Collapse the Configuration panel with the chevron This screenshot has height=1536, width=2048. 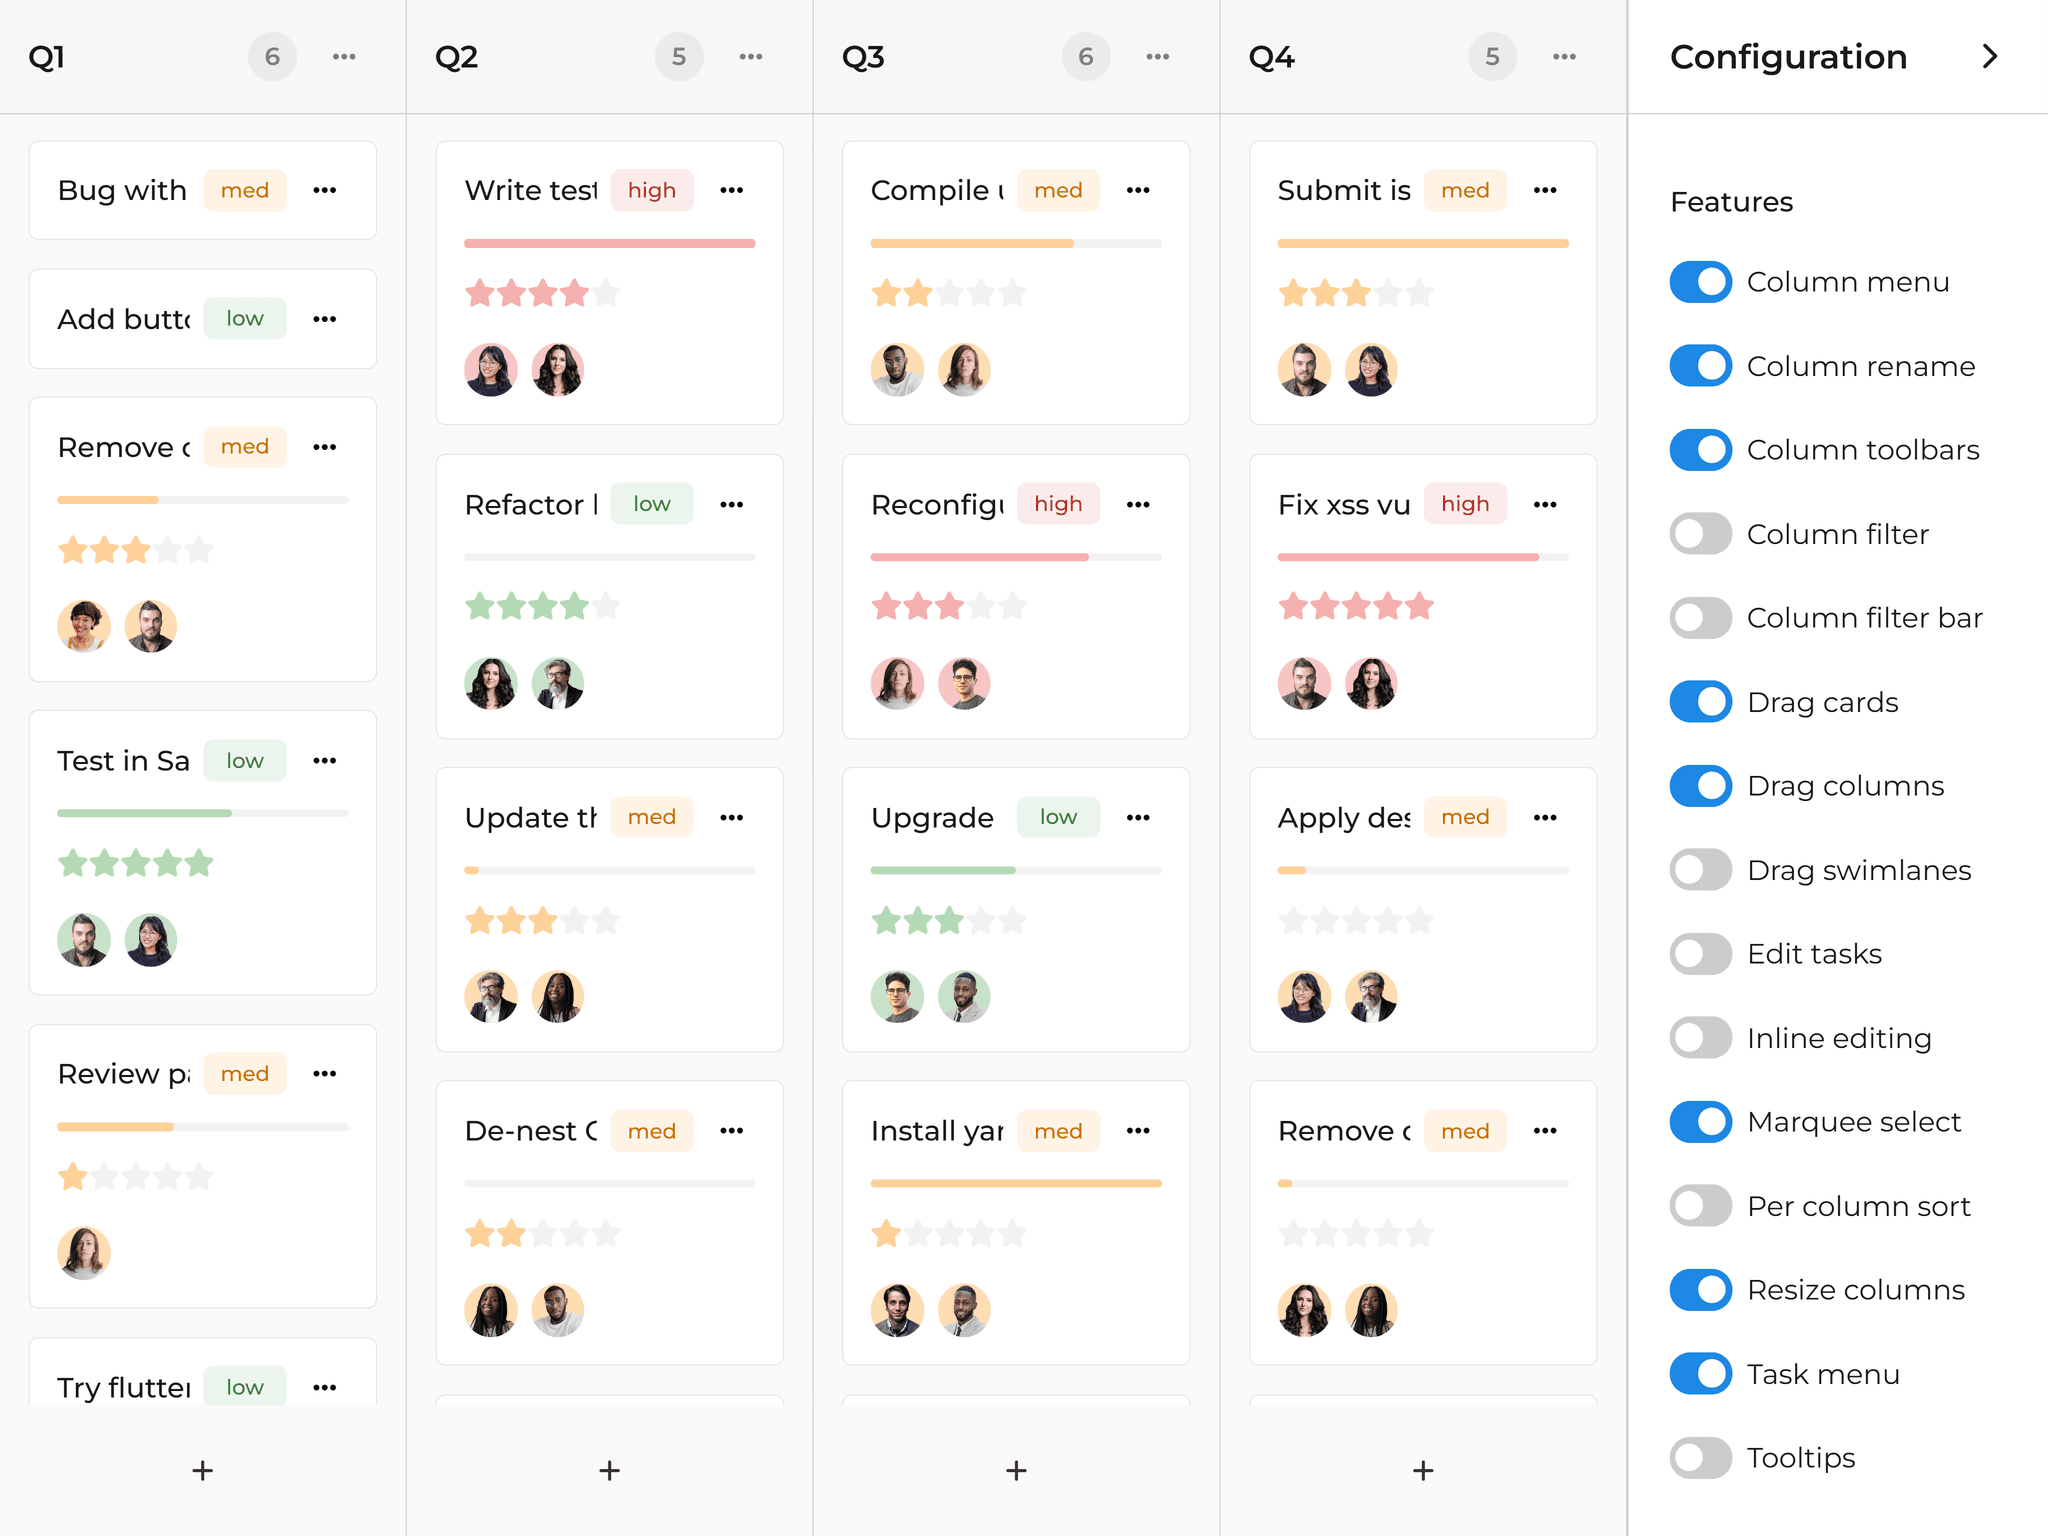tap(1989, 57)
